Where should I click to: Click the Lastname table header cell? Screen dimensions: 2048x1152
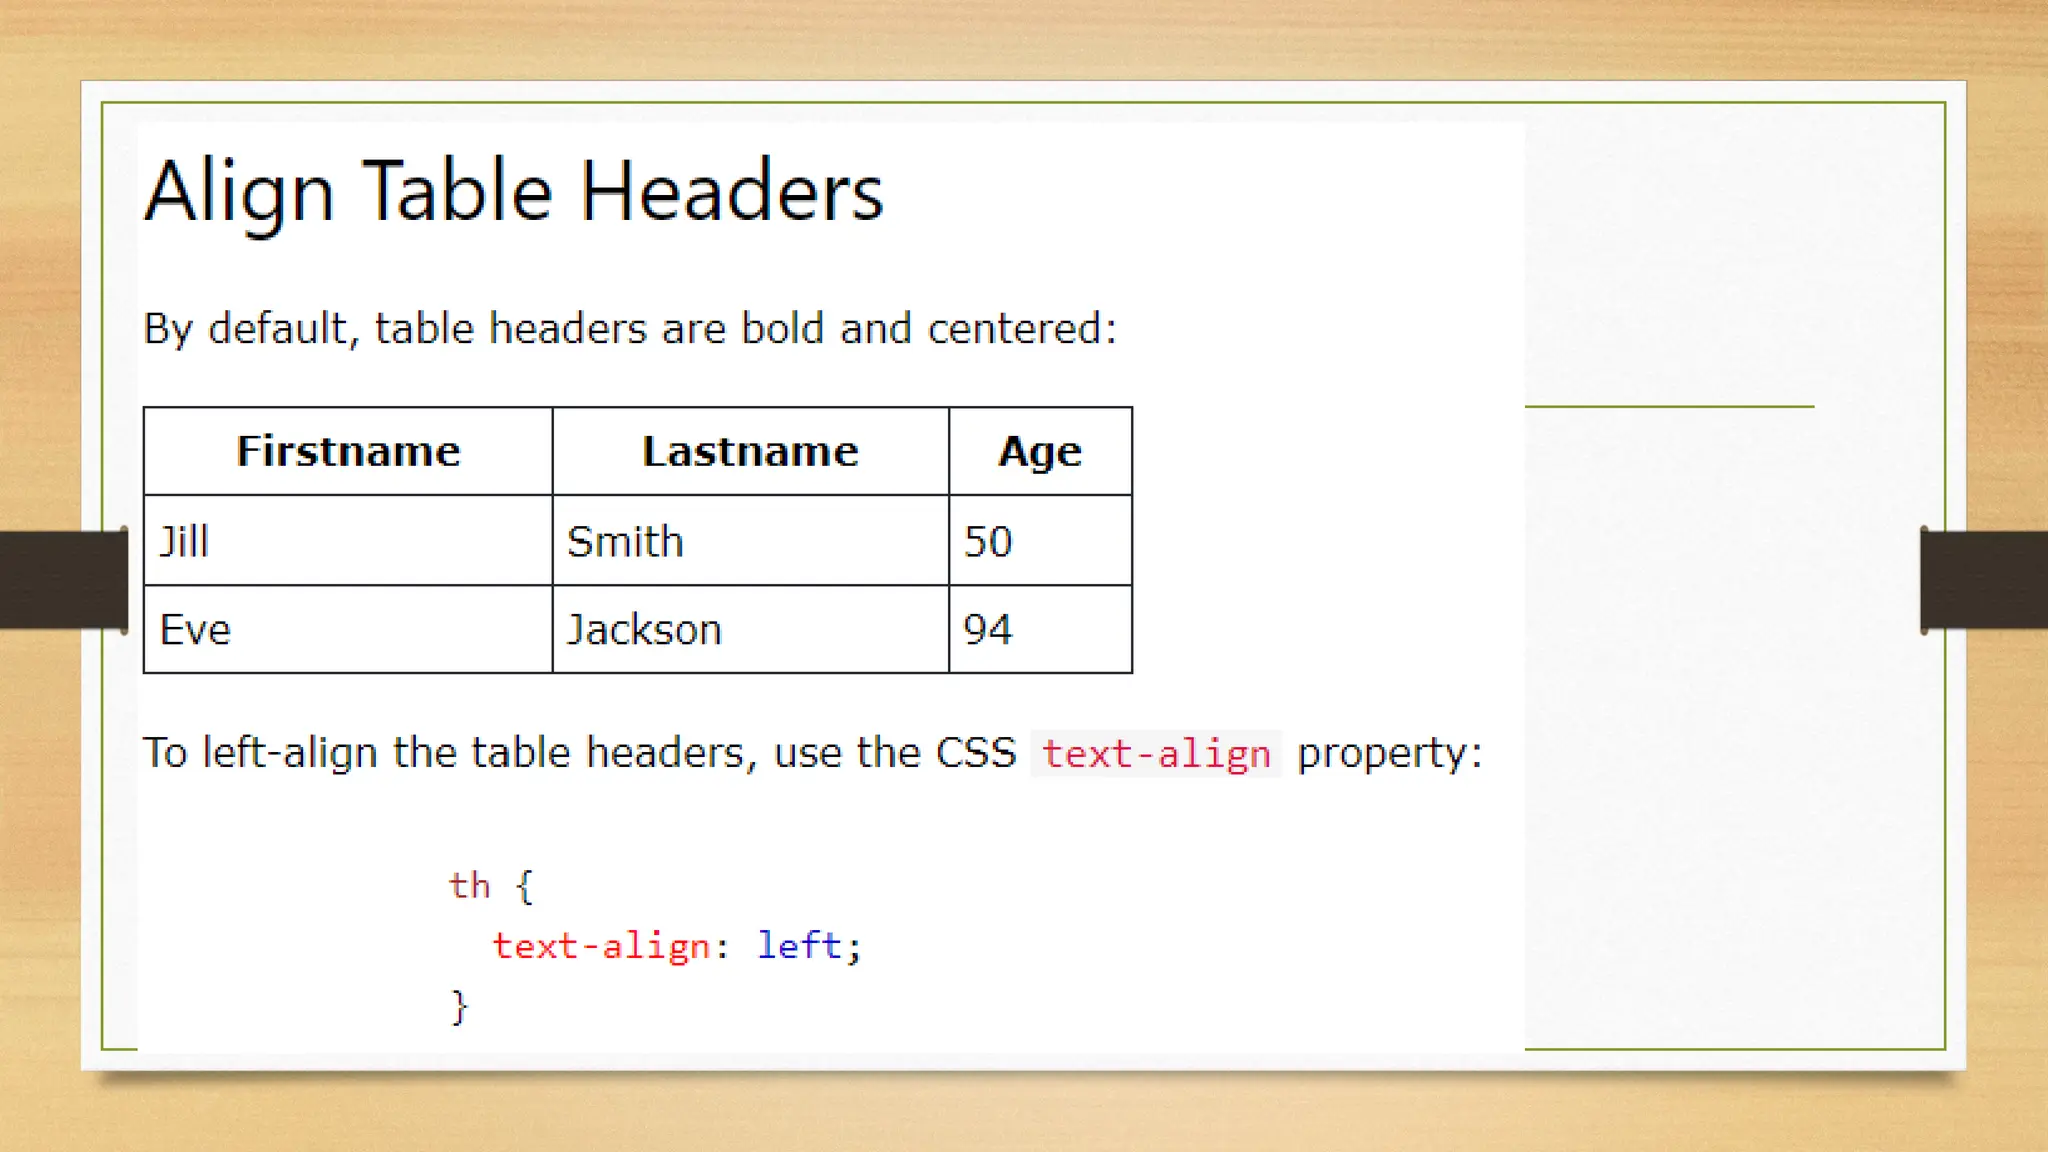click(x=750, y=452)
